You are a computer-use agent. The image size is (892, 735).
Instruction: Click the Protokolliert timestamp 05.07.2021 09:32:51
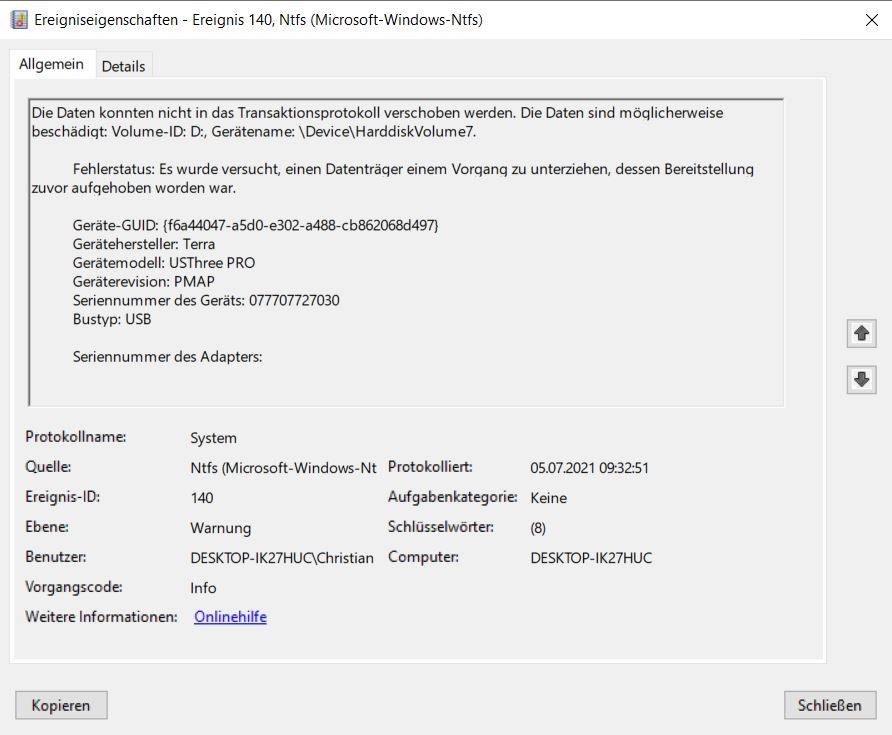click(x=590, y=468)
